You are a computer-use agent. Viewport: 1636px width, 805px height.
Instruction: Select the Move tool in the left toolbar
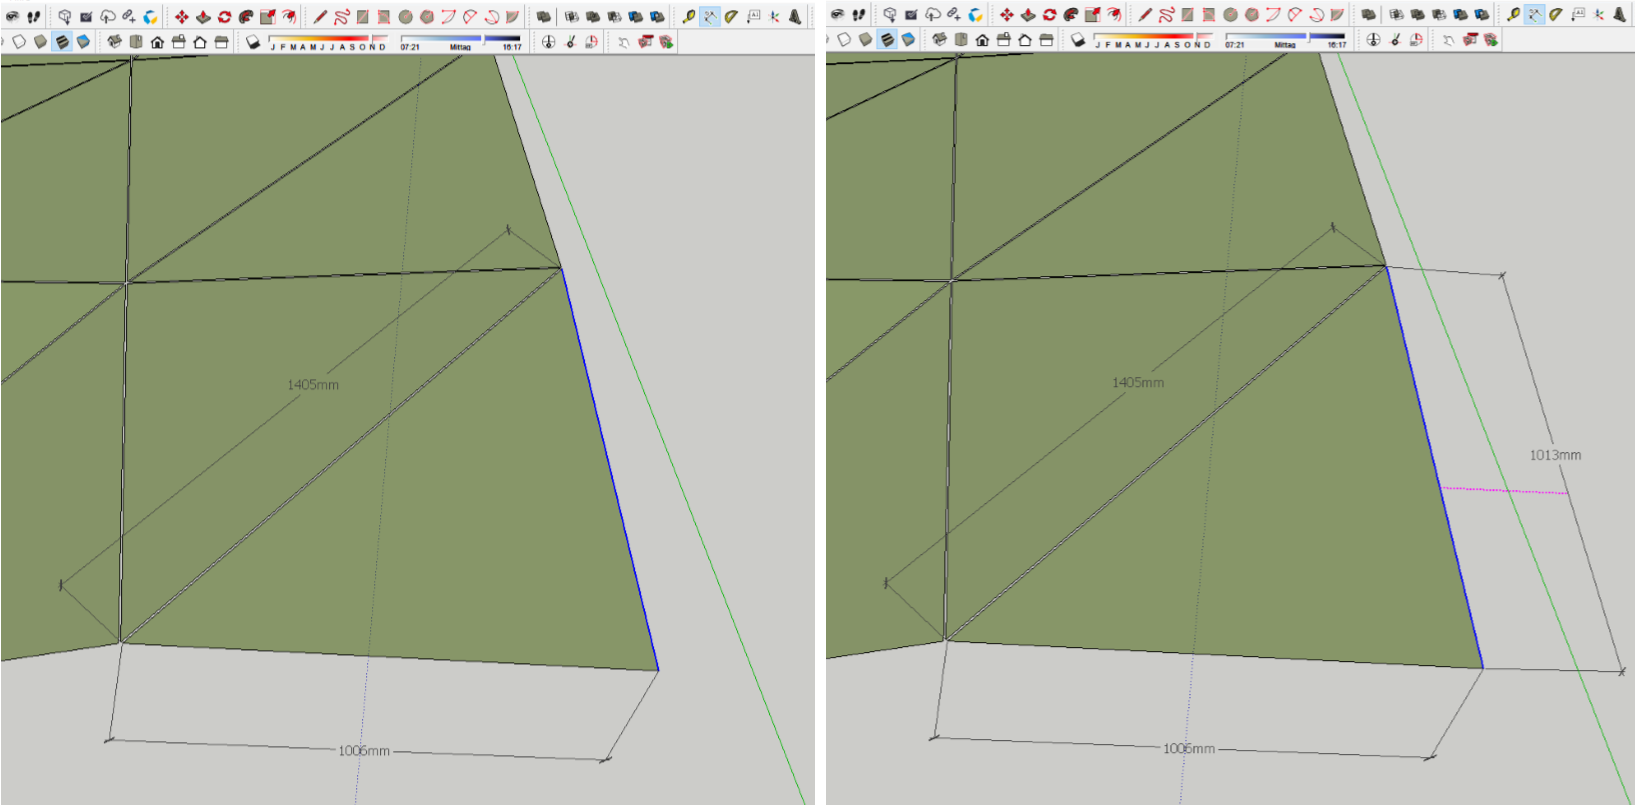coord(181,17)
